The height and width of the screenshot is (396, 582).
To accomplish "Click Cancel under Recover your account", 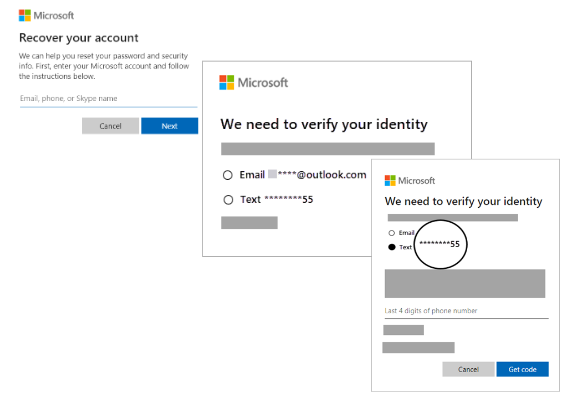I will (110, 126).
